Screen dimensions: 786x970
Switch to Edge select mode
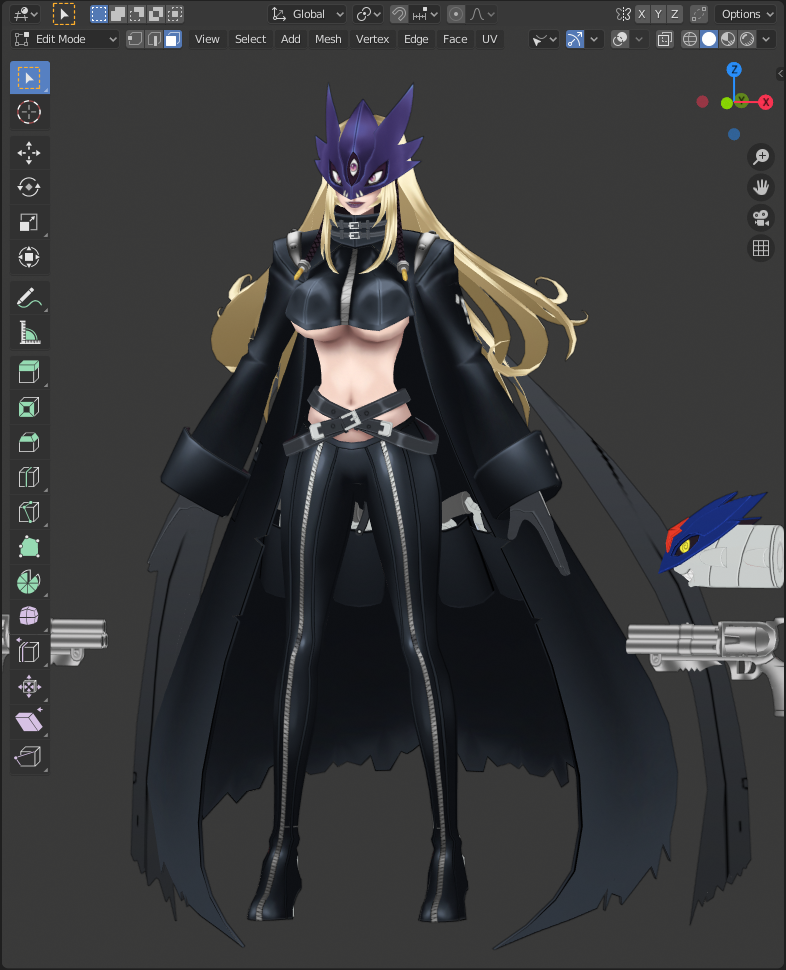[x=153, y=40]
